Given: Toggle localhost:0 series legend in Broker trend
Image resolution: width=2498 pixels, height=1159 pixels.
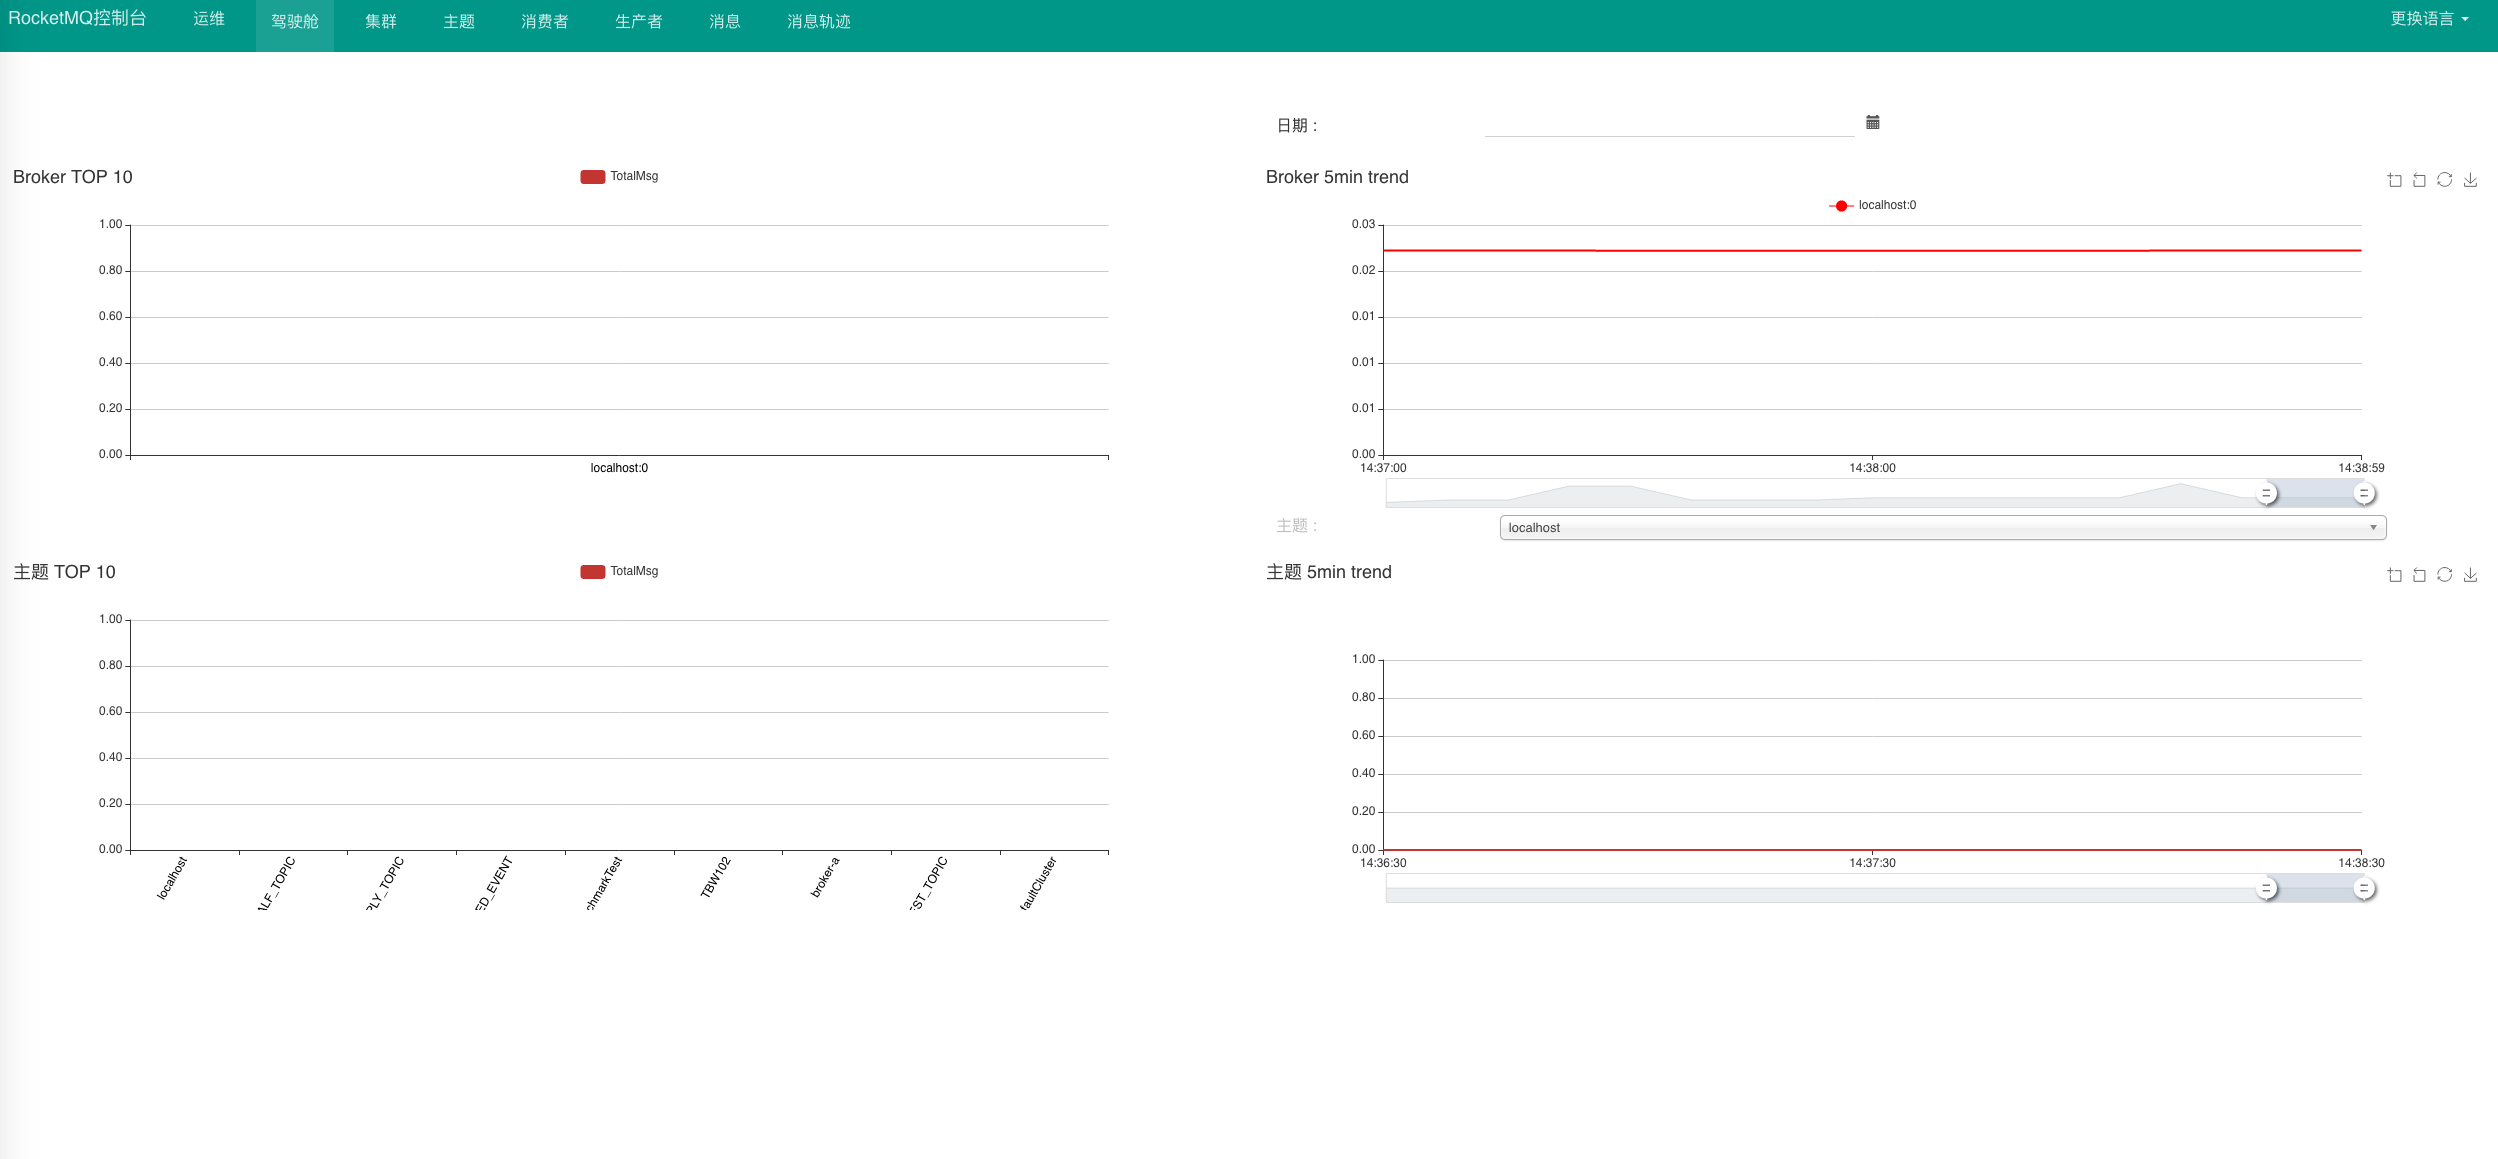Looking at the screenshot, I should (x=1873, y=205).
